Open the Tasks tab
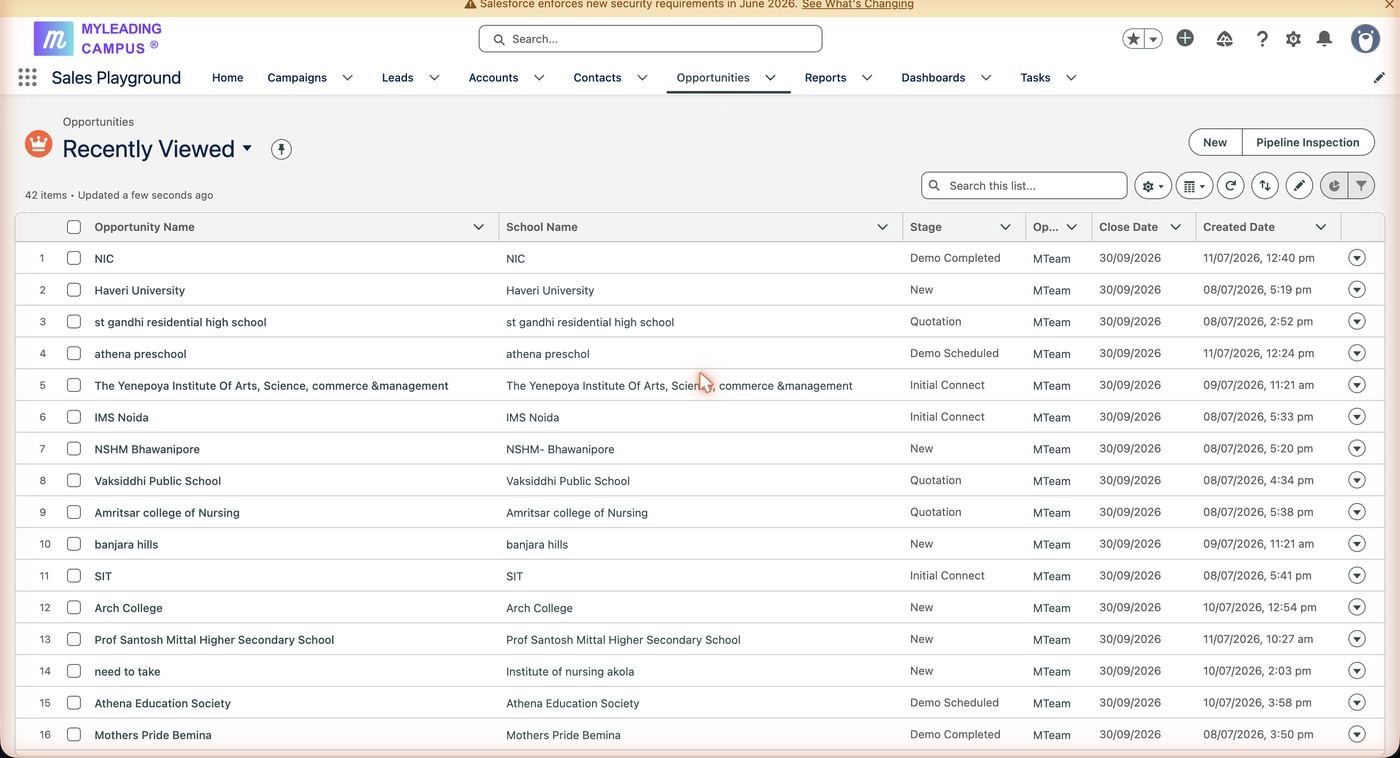This screenshot has height=758, width=1400. pyautogui.click(x=1035, y=77)
